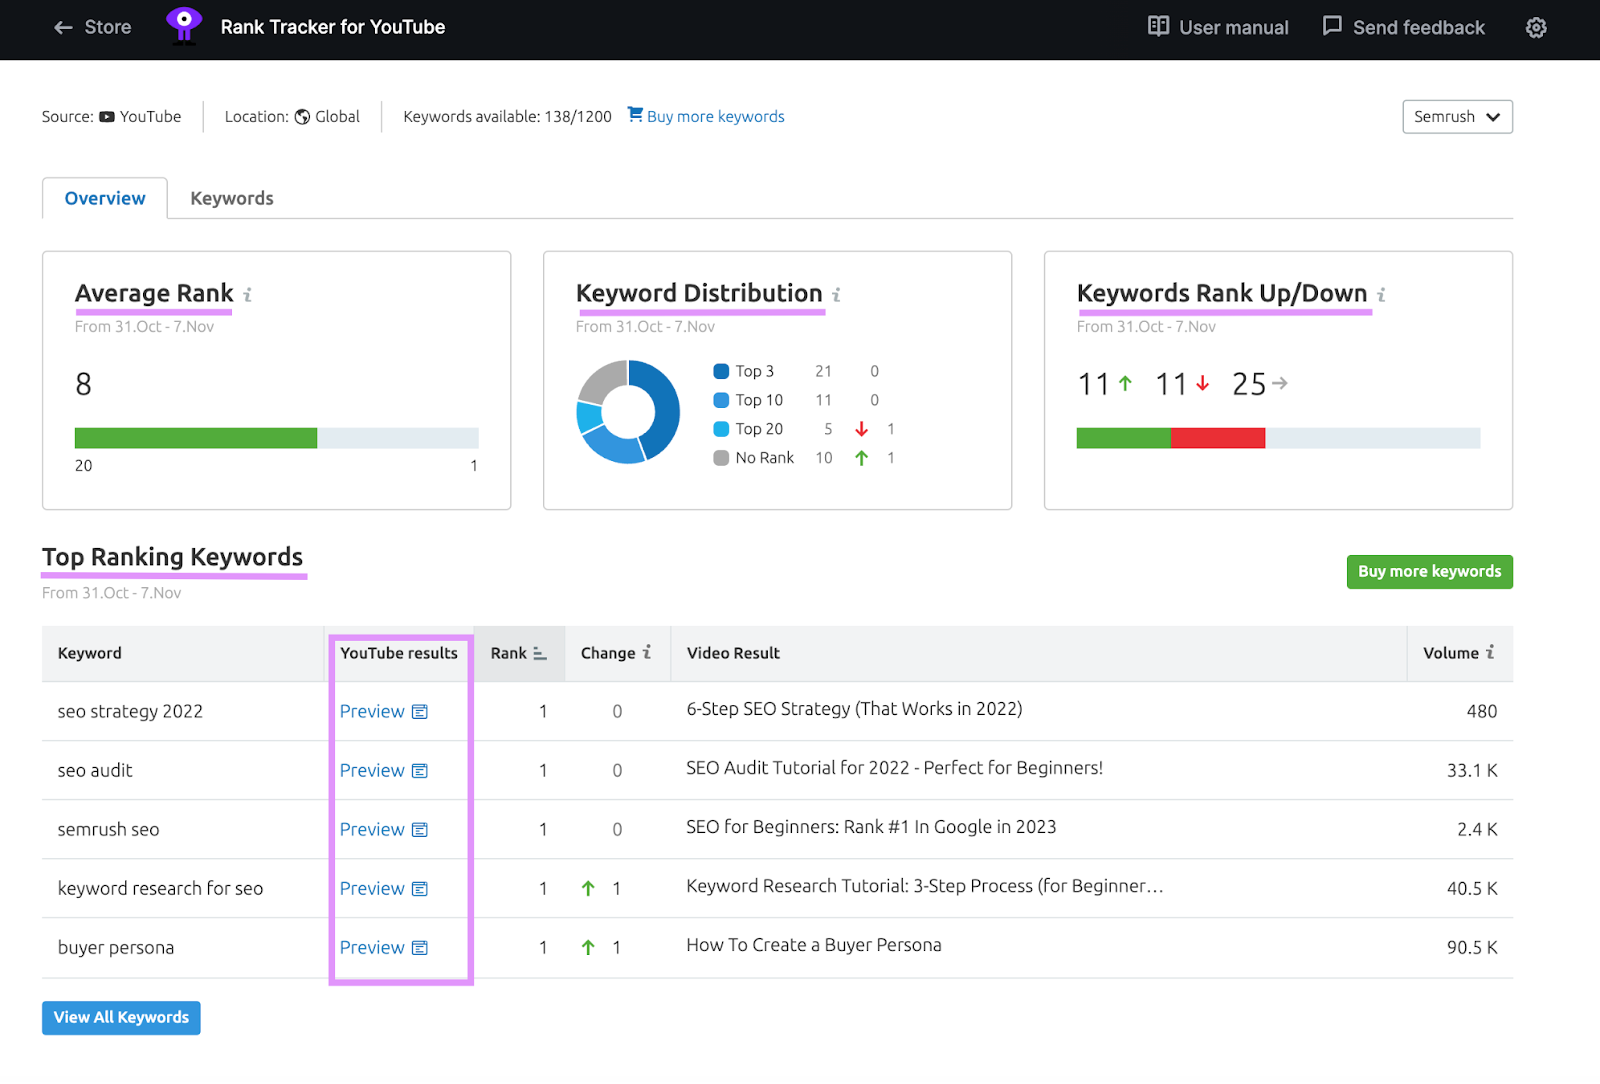Open the settings gear icon
Screen dimensions: 1600x1084
(1536, 27)
